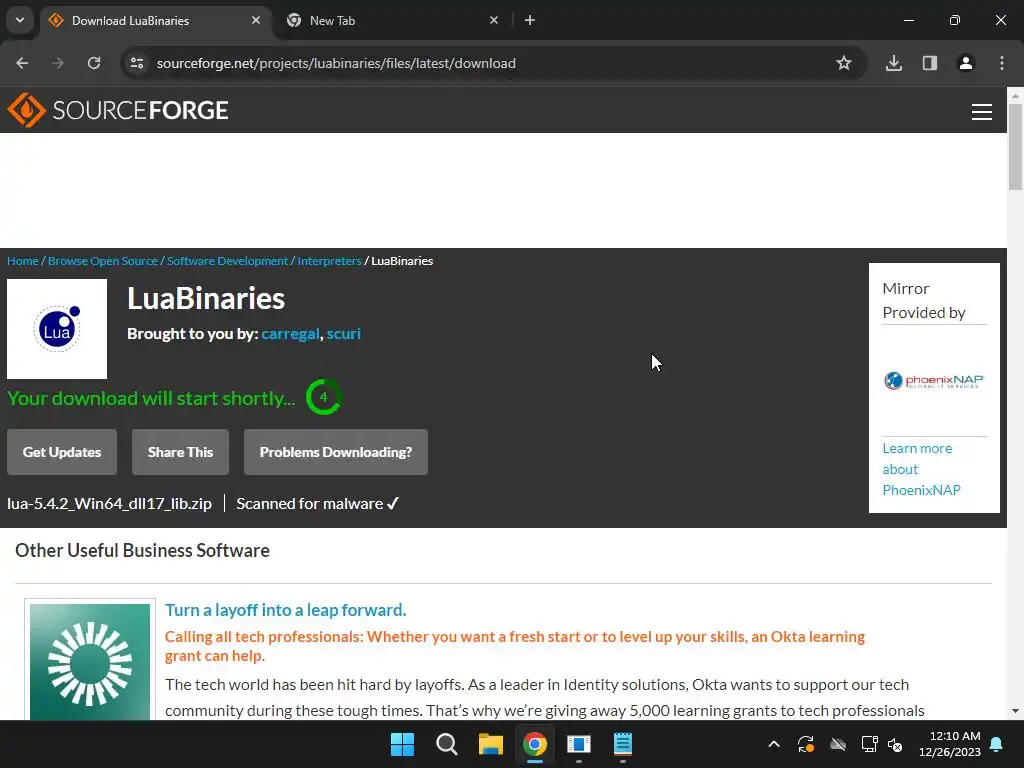Screen dimensions: 1024x768
Task: Click the page vertical scrollbar thumb
Action: pyautogui.click(x=1016, y=147)
